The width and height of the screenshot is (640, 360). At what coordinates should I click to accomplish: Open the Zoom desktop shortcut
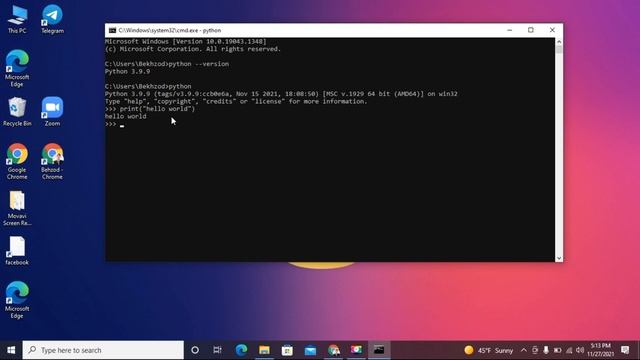[52, 112]
